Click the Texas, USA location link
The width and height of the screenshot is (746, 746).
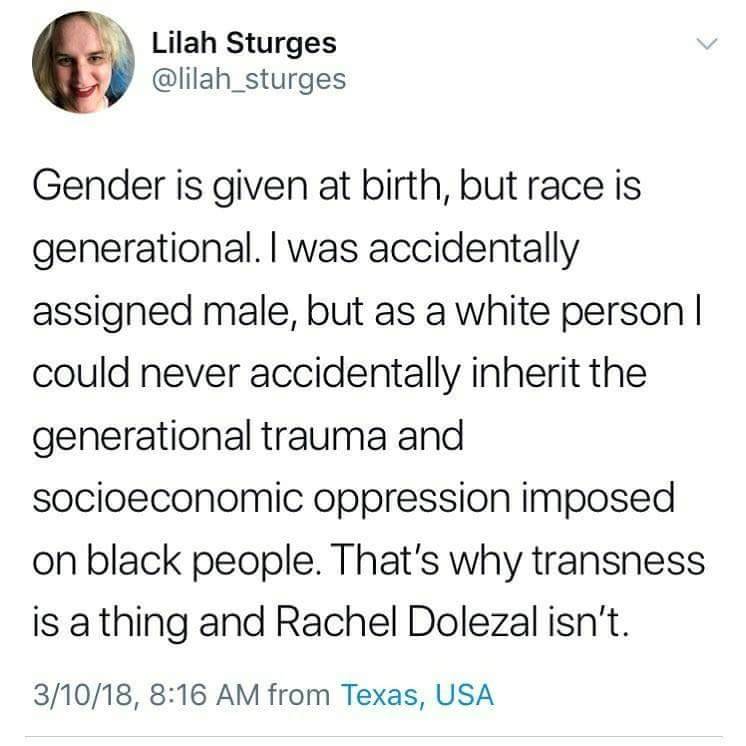(417, 695)
